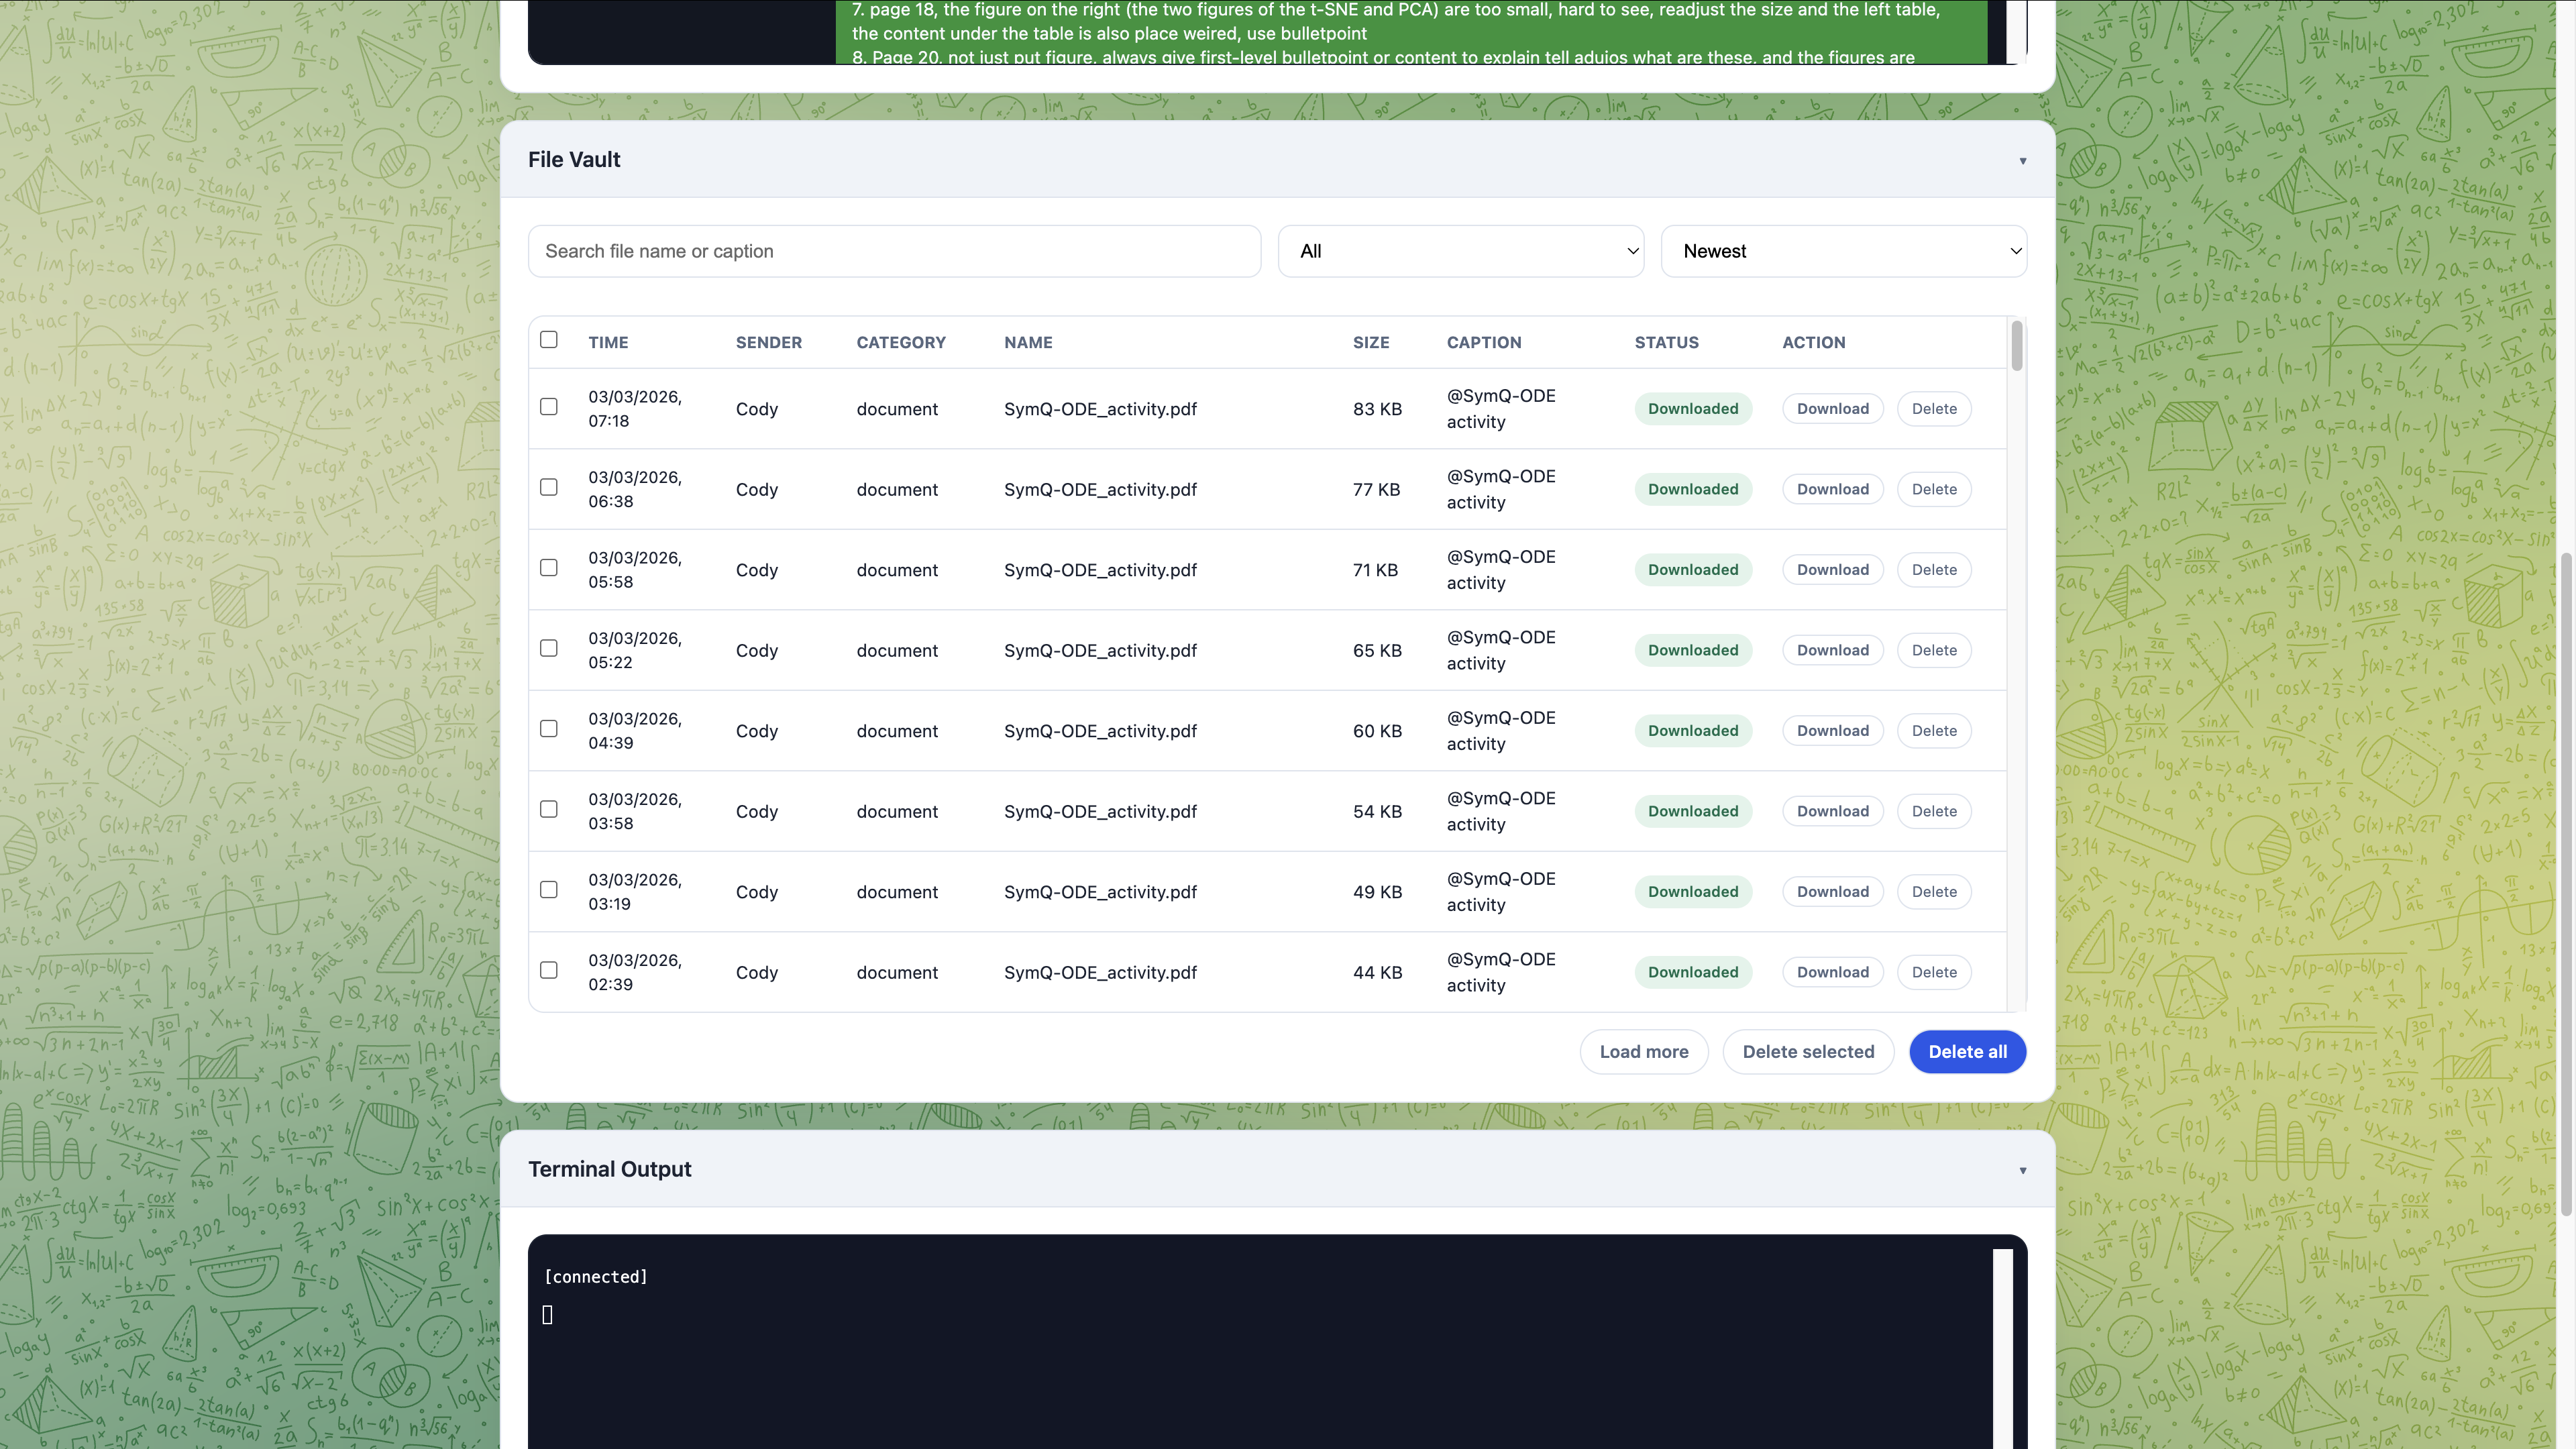Delete the 83 KB SymQ-ODE_activity.pdf
This screenshot has width=2576, height=1449.
click(x=1934, y=408)
